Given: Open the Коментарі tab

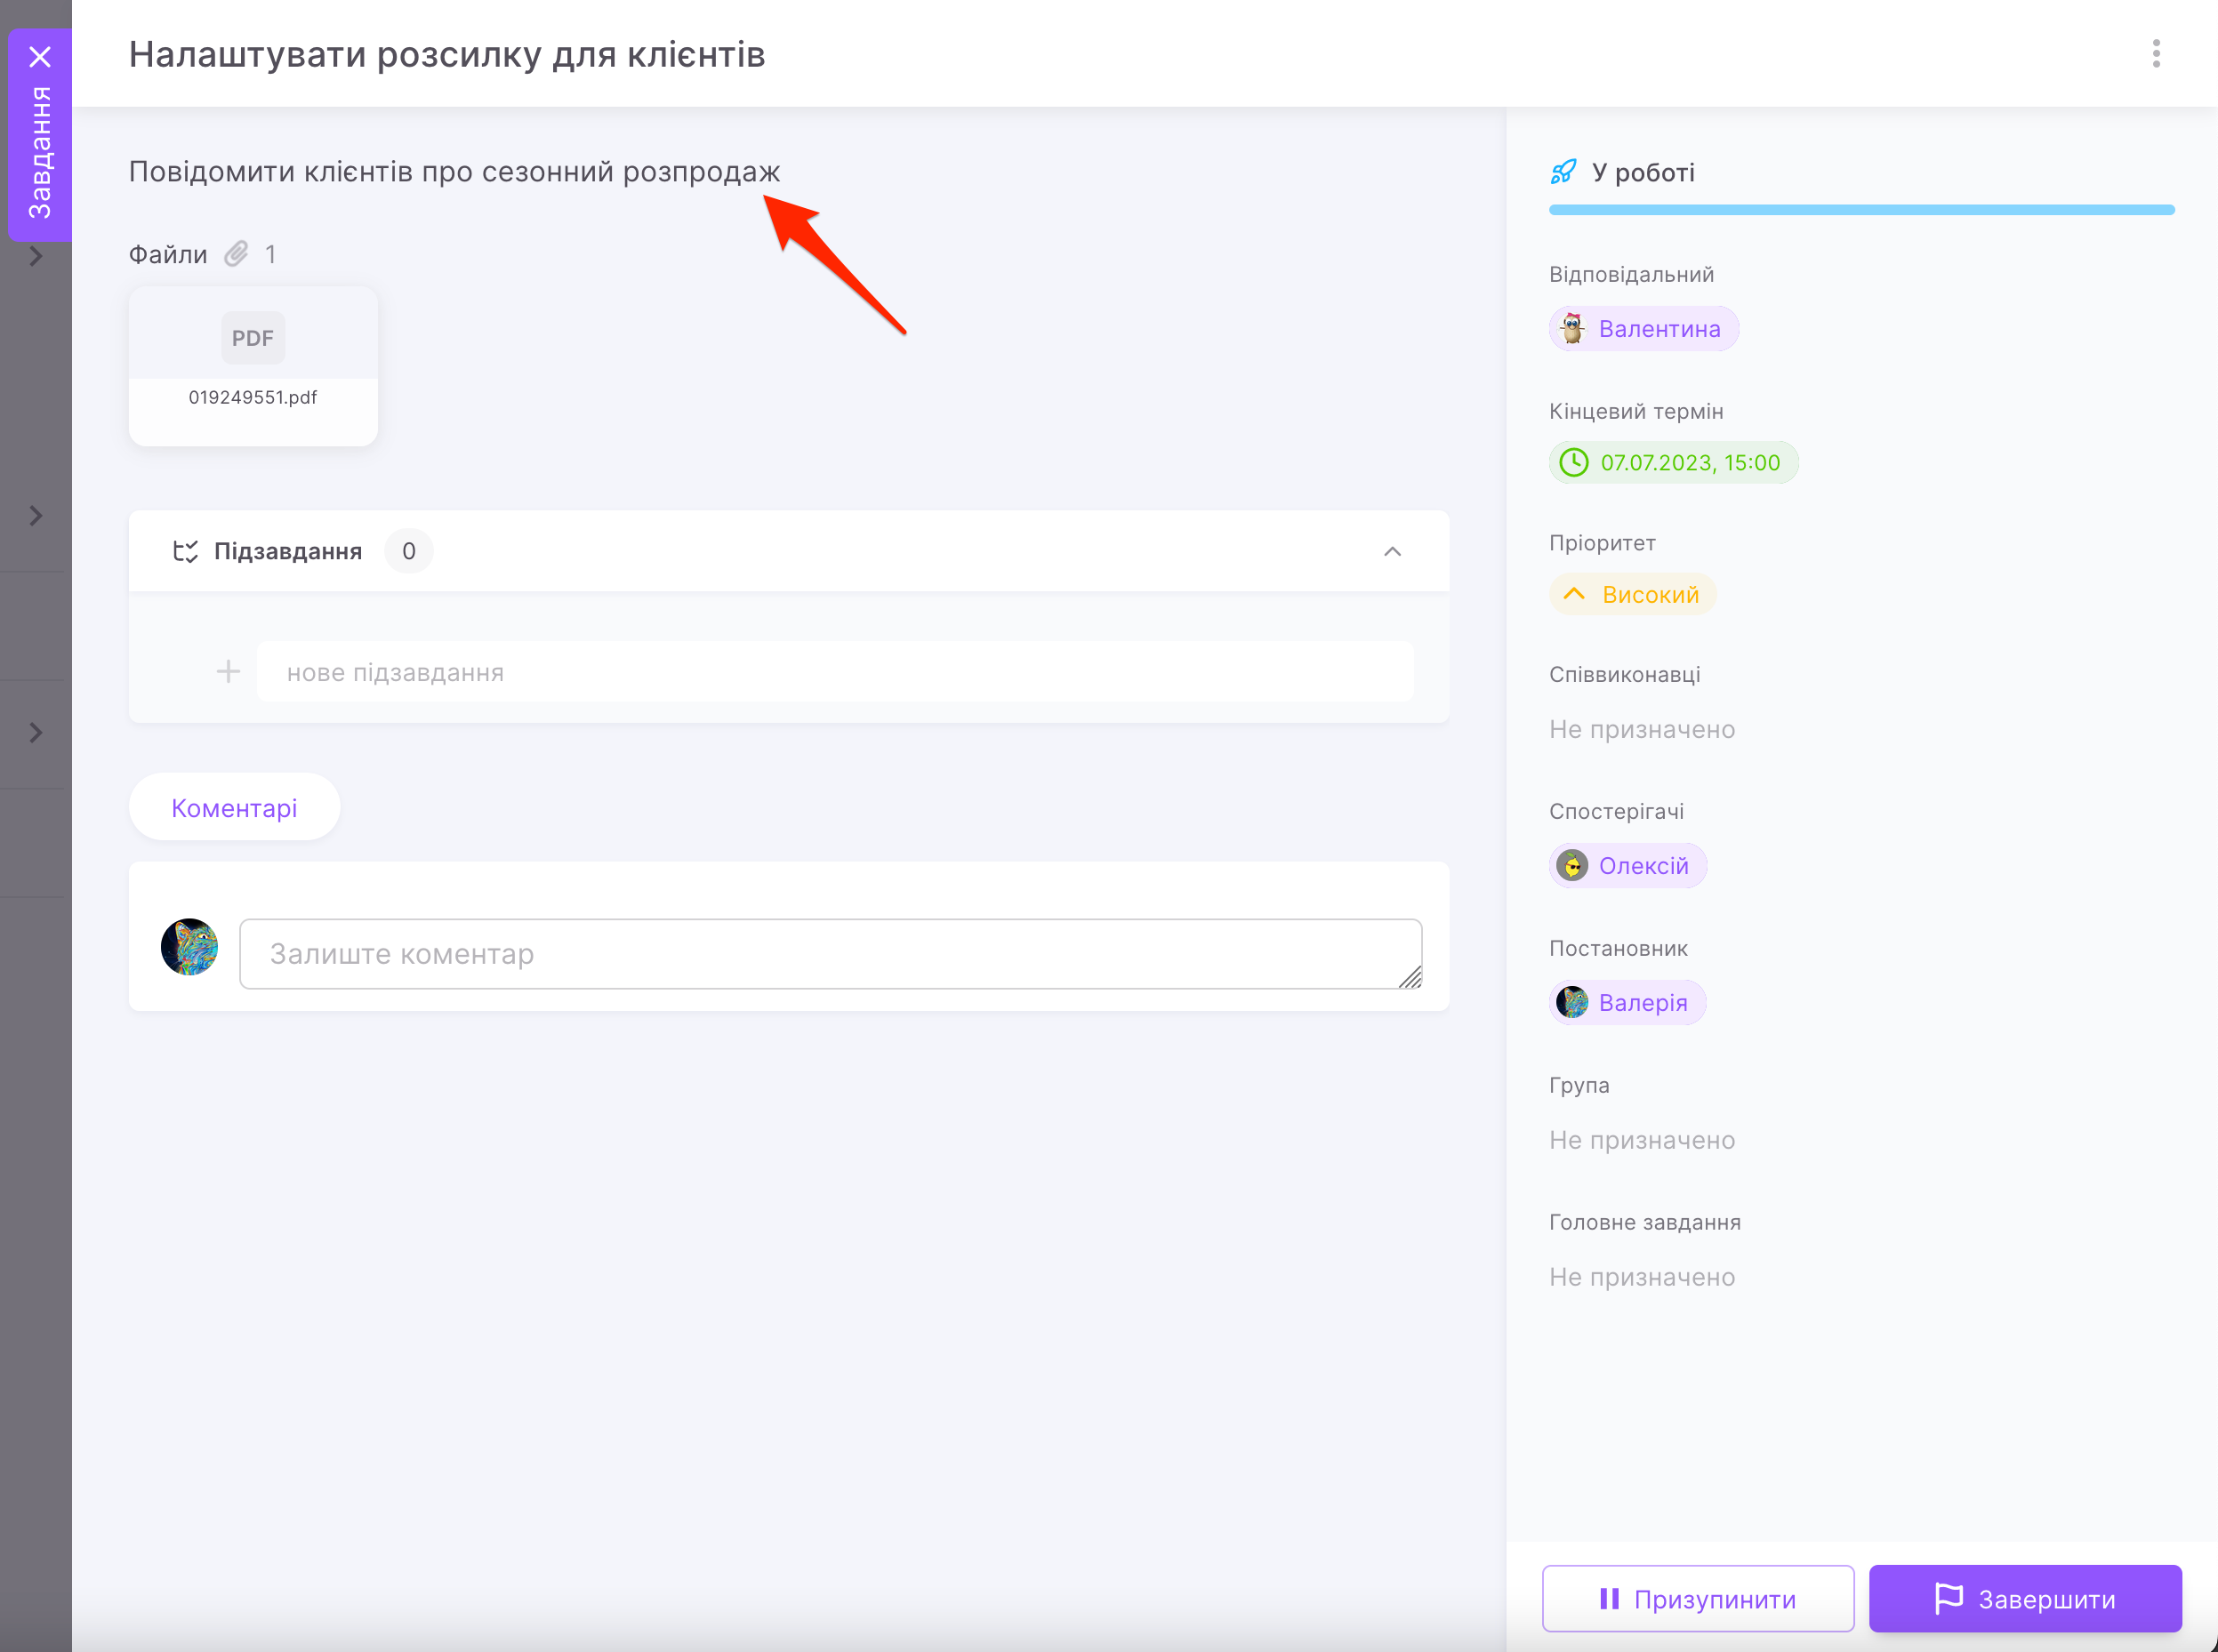Looking at the screenshot, I should (234, 808).
